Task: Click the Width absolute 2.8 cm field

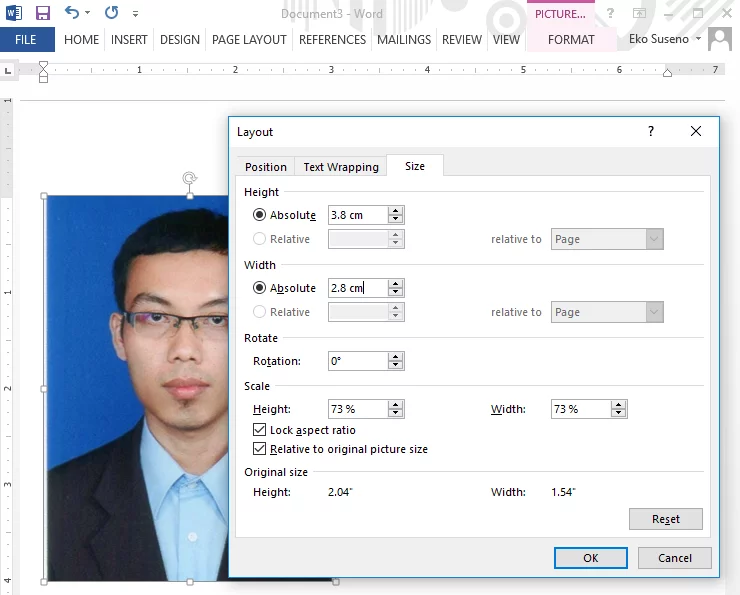Action: (358, 288)
